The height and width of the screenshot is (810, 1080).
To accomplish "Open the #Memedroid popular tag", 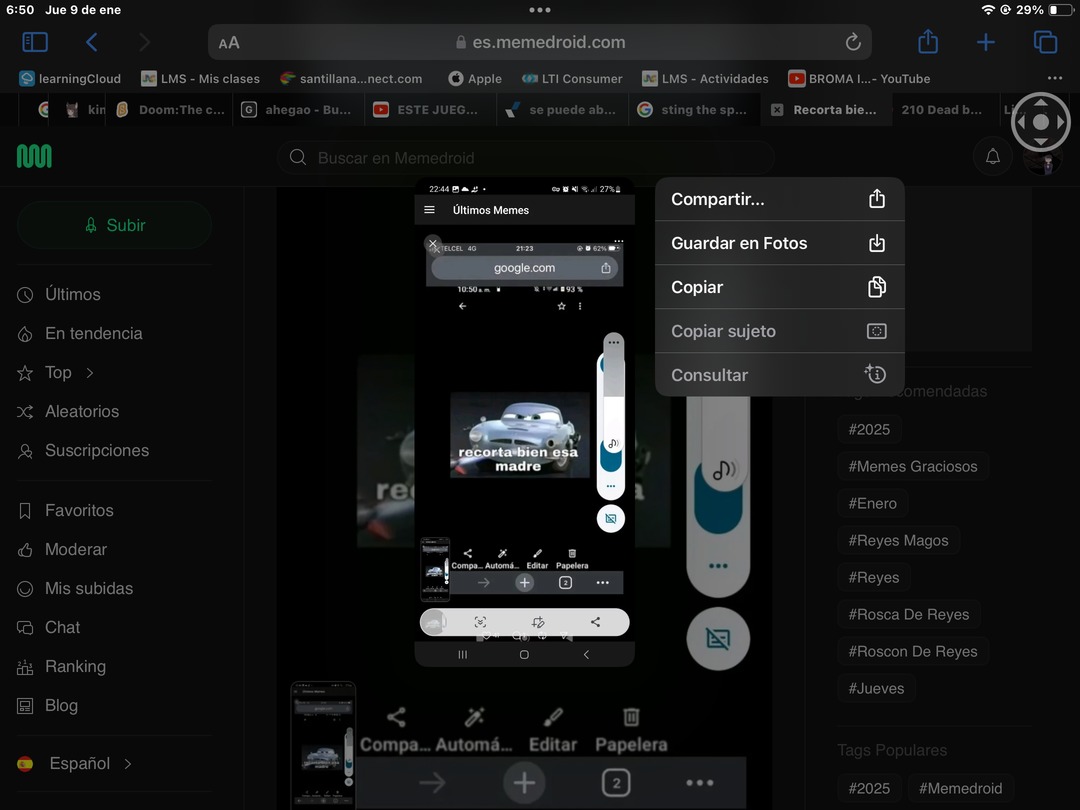I will click(961, 789).
